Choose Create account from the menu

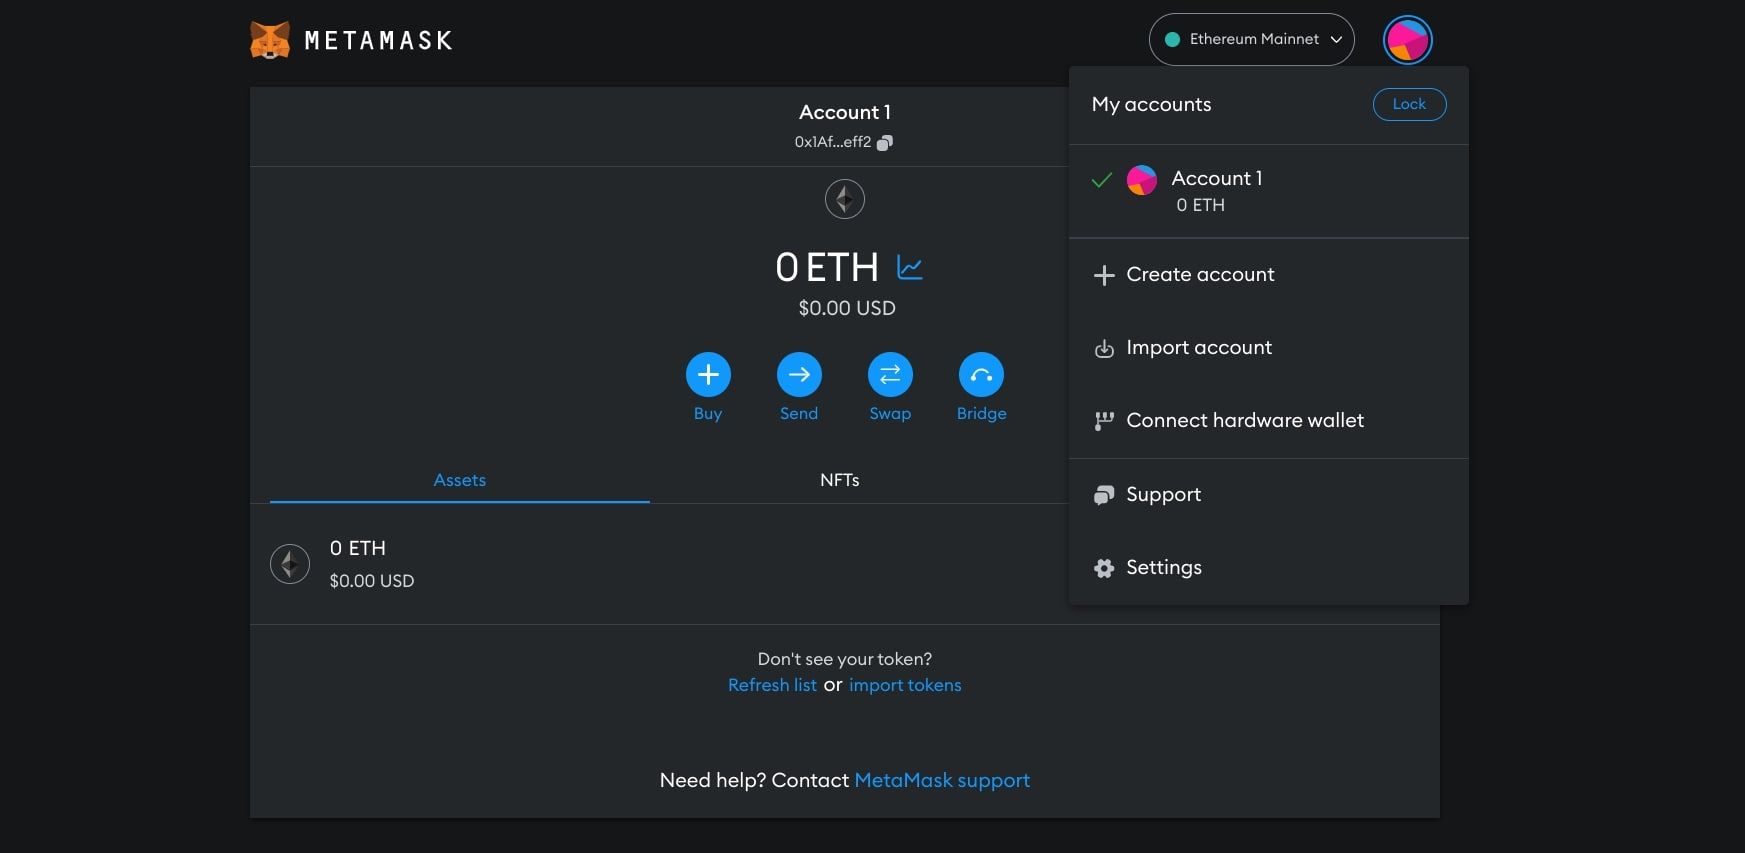[x=1268, y=275]
